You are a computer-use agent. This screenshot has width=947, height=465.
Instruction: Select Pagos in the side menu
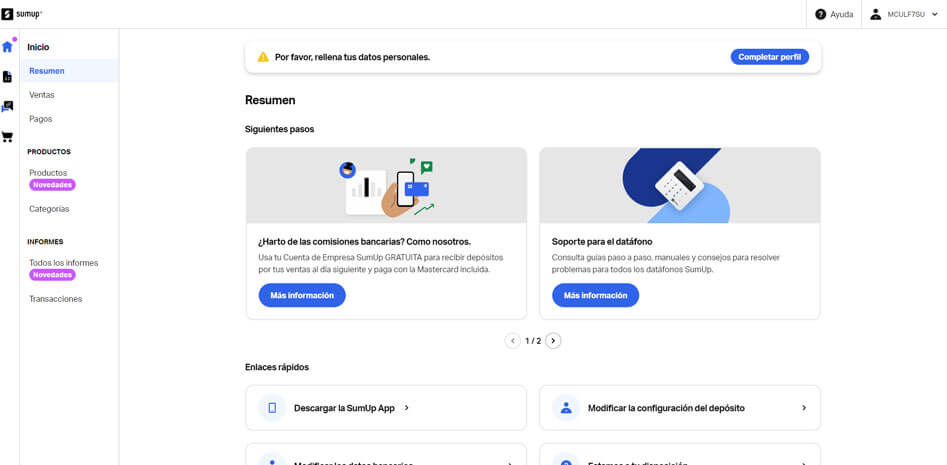[x=41, y=119]
